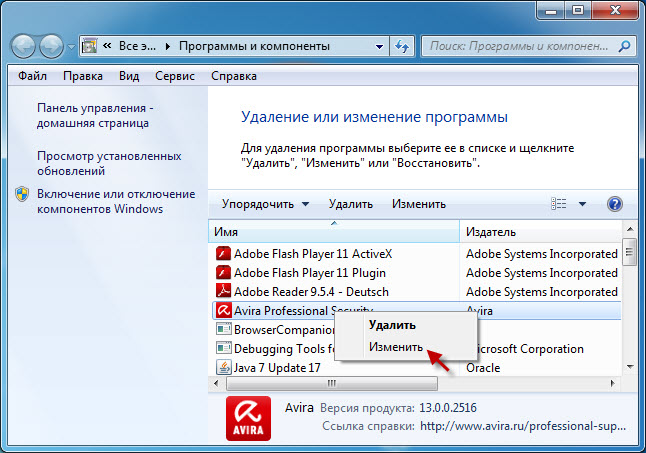646x453 pixels.
Task: Choose Изменить in the context menu
Action: pyautogui.click(x=396, y=347)
